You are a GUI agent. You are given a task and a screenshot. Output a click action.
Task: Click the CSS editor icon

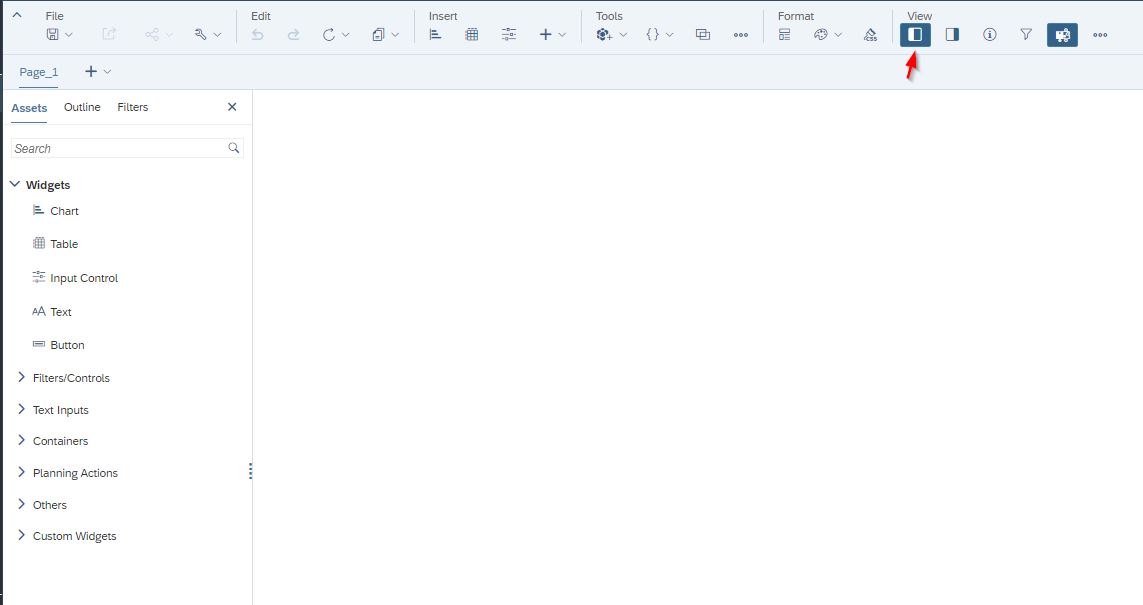(x=870, y=34)
